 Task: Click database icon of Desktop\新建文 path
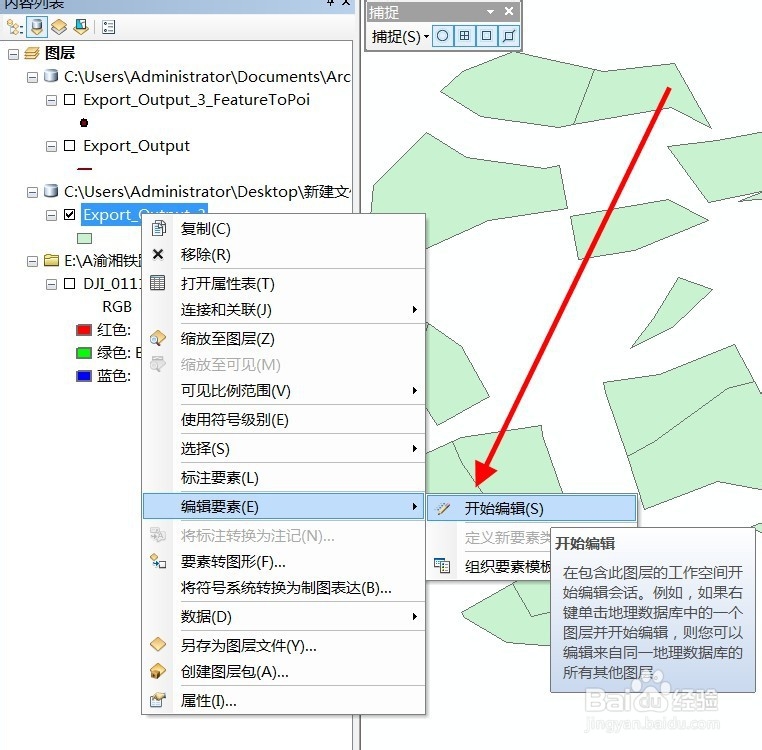pos(51,191)
